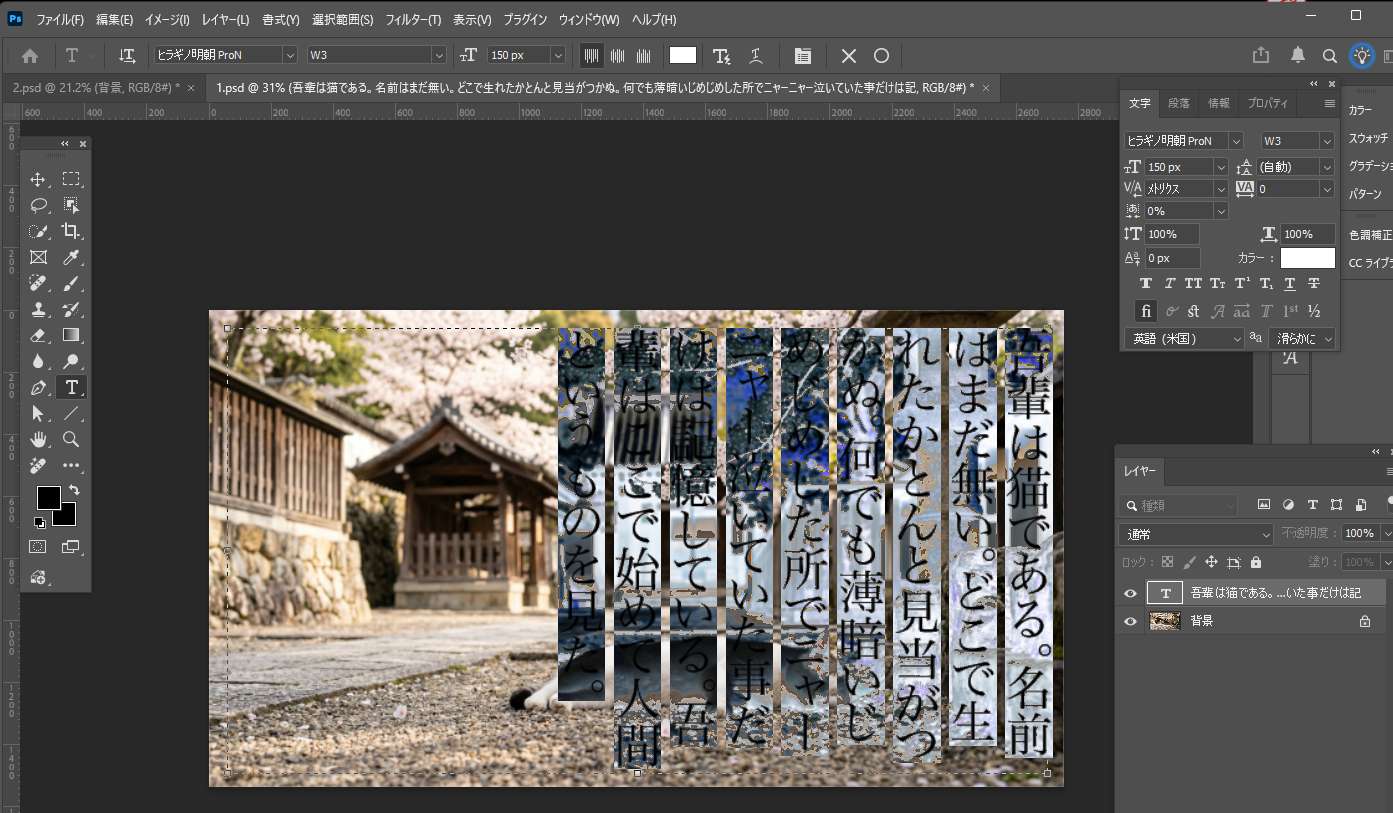
Task: Switch to the 段落 panel tab
Action: (x=1178, y=102)
